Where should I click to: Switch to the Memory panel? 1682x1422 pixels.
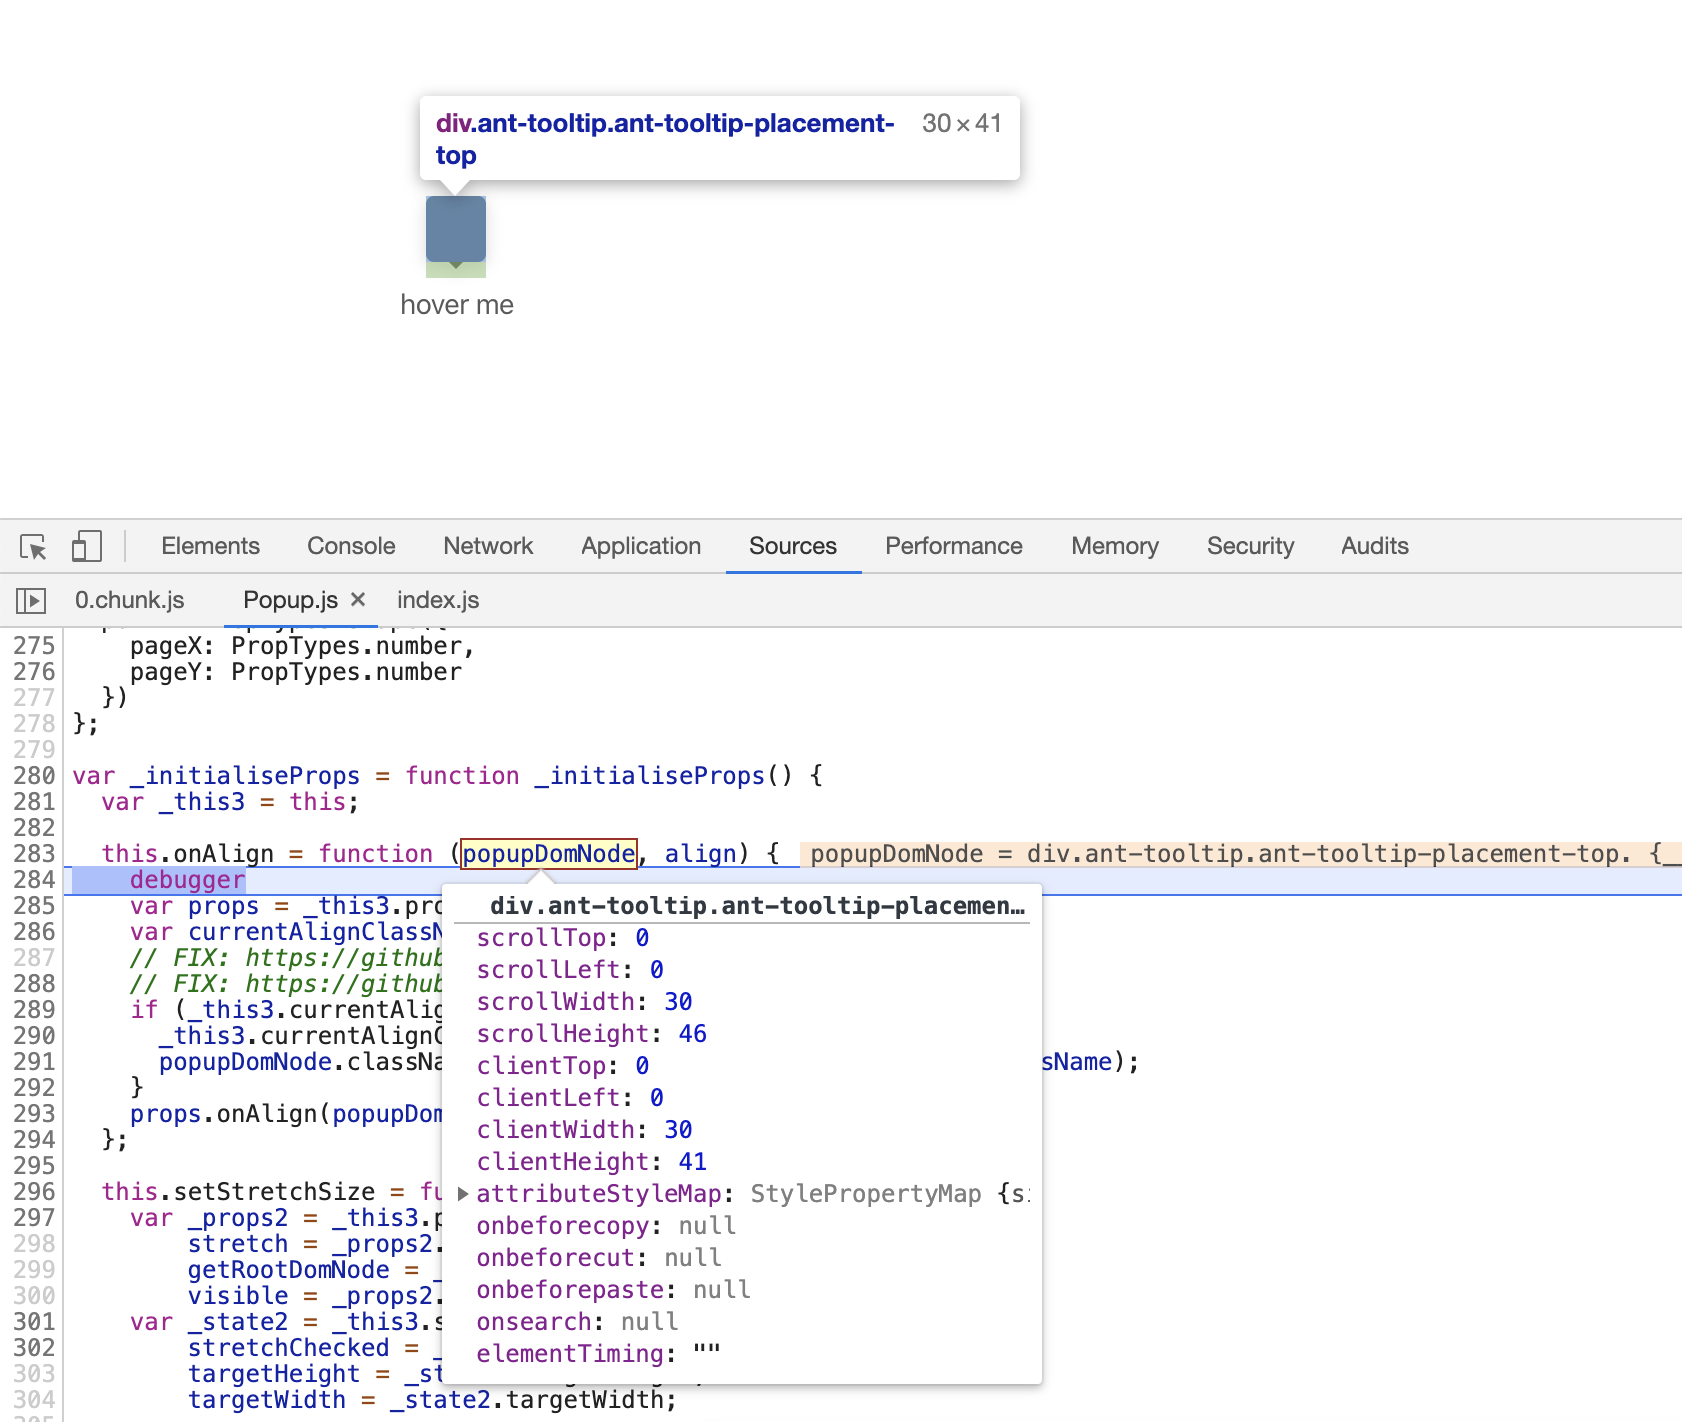[1113, 546]
